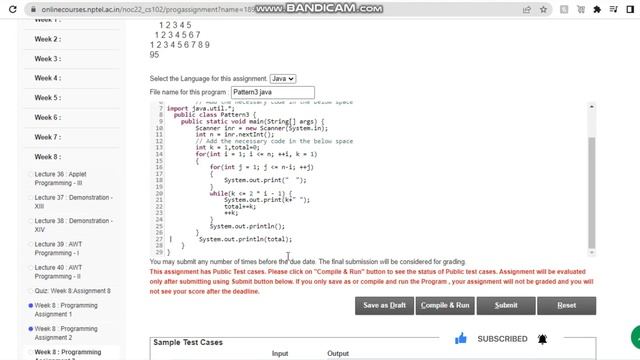Click 'Scanner inr = new Scanner' code line
This screenshot has width=640, height=360.
(x=261, y=128)
